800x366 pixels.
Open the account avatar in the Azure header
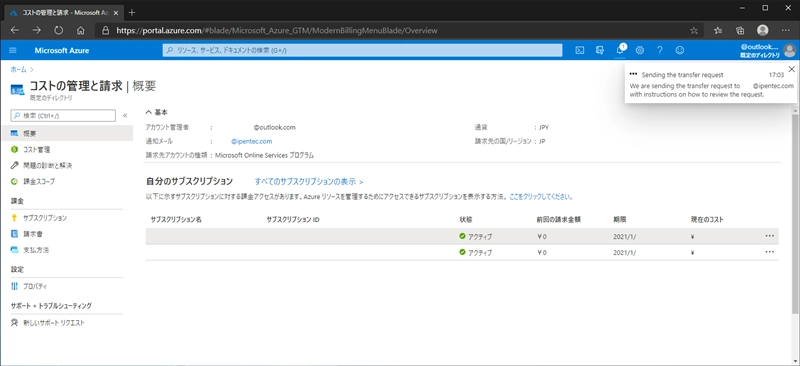(x=789, y=50)
